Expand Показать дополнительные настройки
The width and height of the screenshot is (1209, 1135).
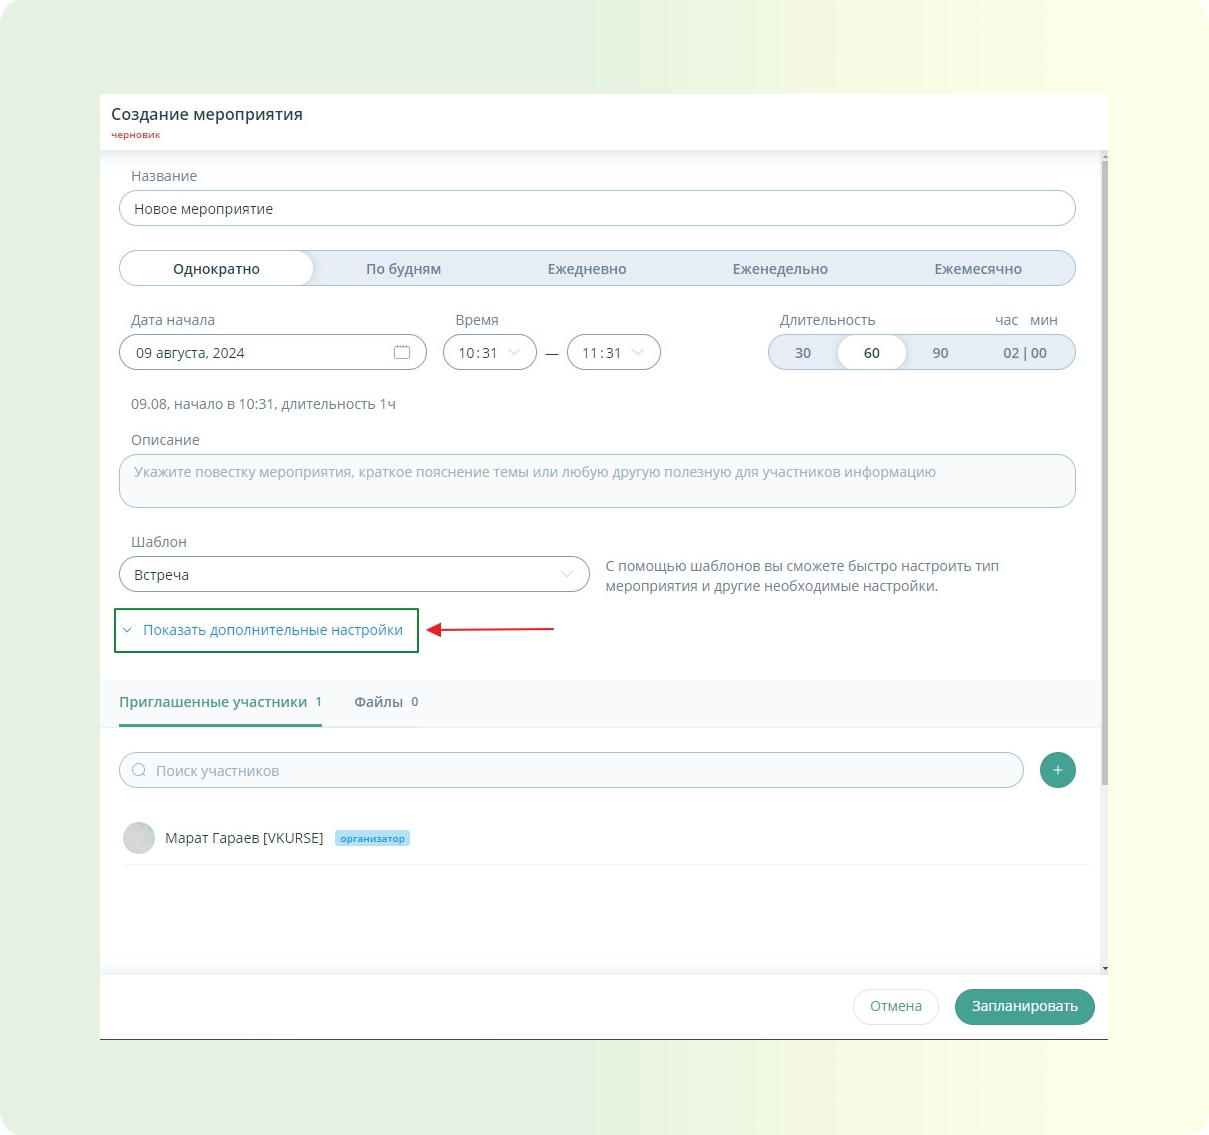point(266,630)
